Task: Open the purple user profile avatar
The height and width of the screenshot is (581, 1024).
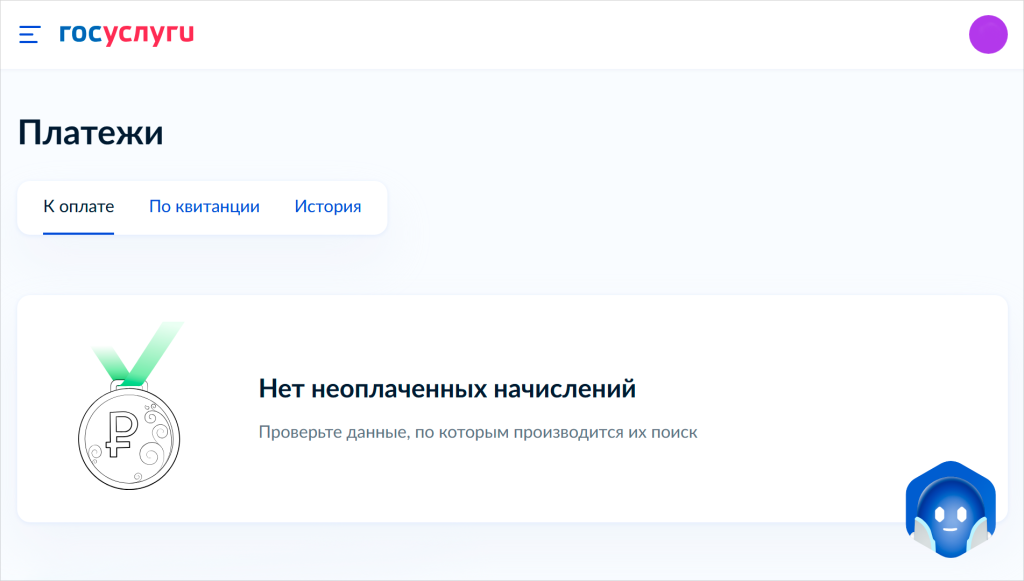Action: tap(987, 35)
